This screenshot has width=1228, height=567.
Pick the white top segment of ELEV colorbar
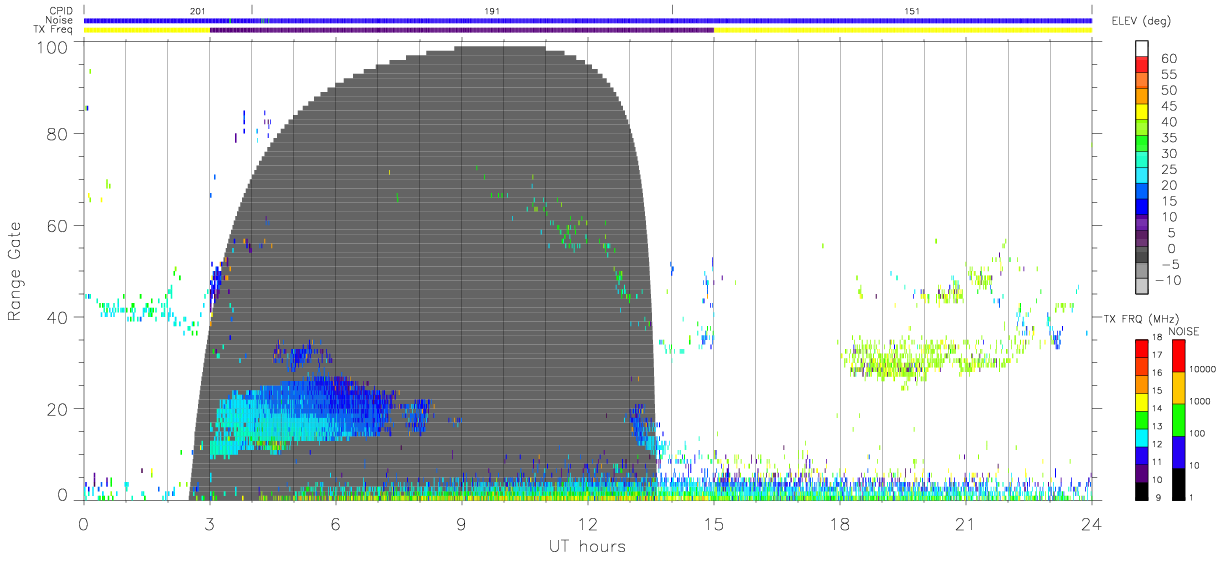[x=1143, y=49]
